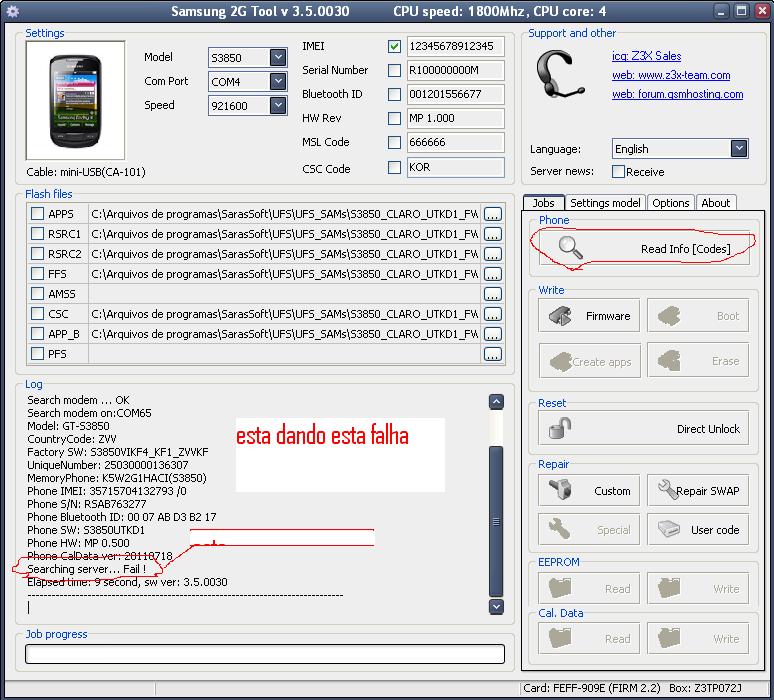
Task: Click the log scroll up arrow
Action: (496, 402)
